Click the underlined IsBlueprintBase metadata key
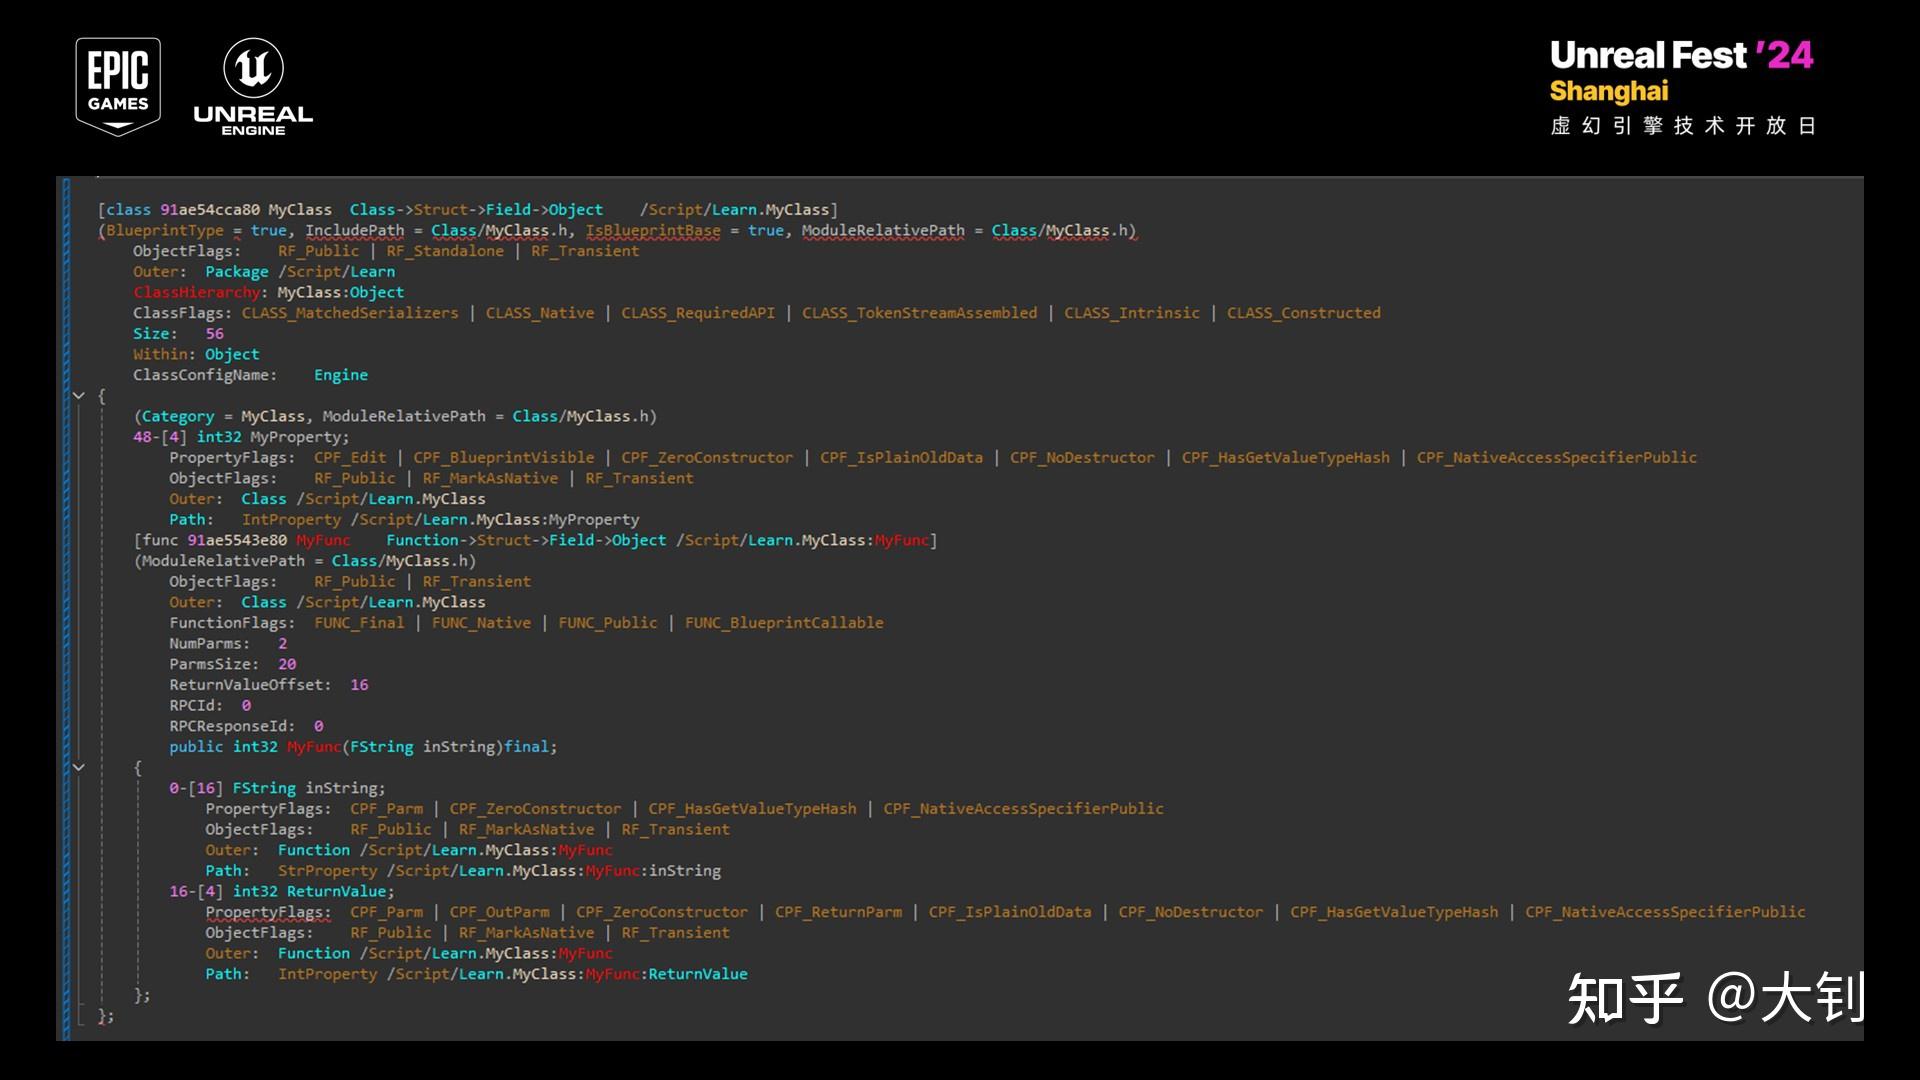1920x1080 pixels. click(x=653, y=231)
